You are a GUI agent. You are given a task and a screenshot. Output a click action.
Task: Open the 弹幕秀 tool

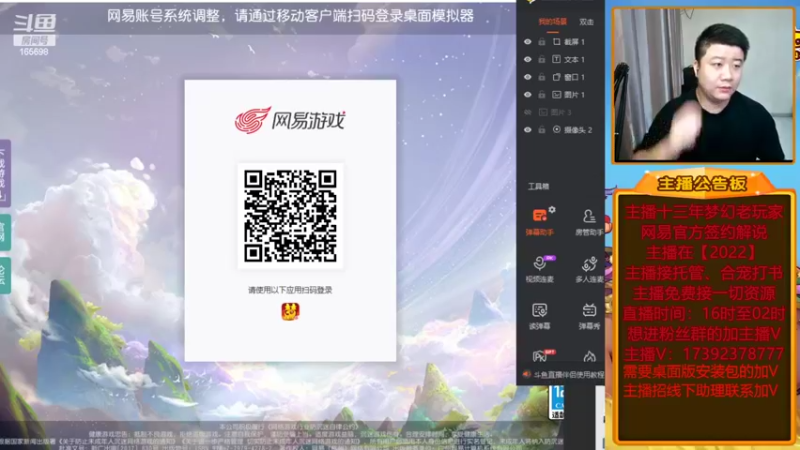coord(589,316)
